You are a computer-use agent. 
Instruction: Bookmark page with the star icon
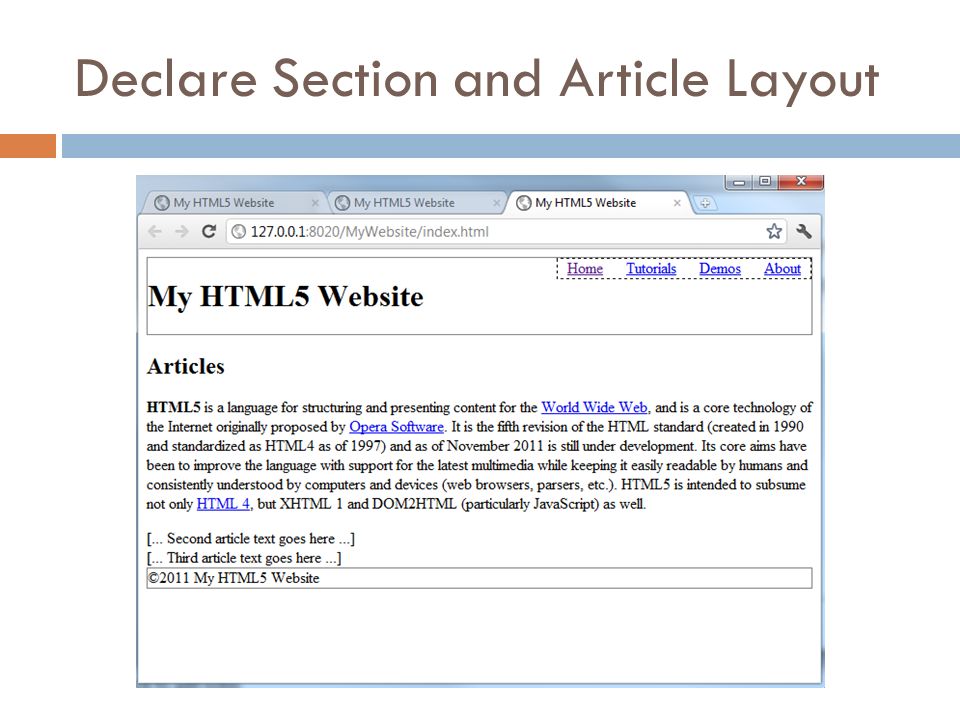pyautogui.click(x=774, y=231)
